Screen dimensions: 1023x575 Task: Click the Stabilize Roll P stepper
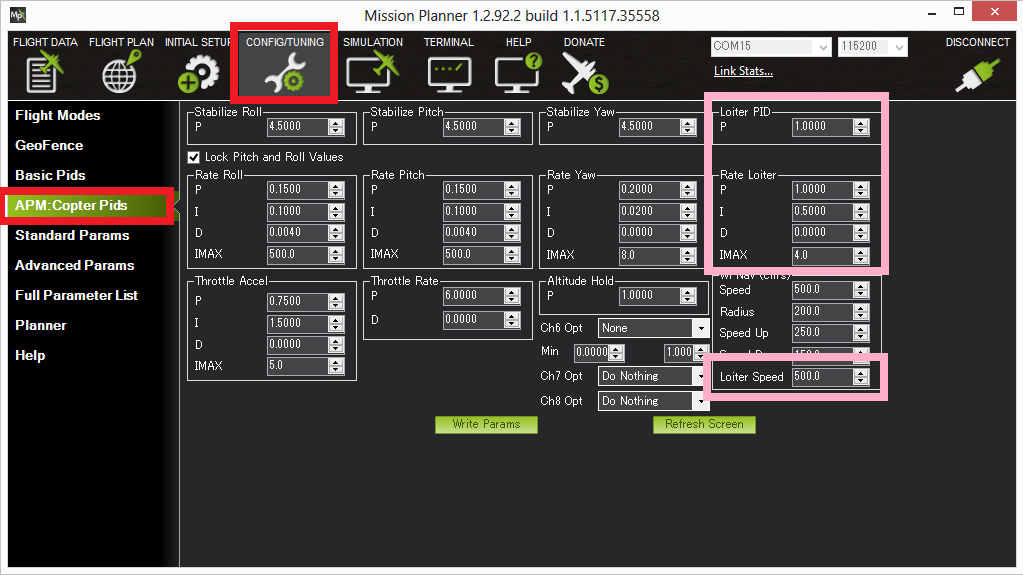pos(336,127)
